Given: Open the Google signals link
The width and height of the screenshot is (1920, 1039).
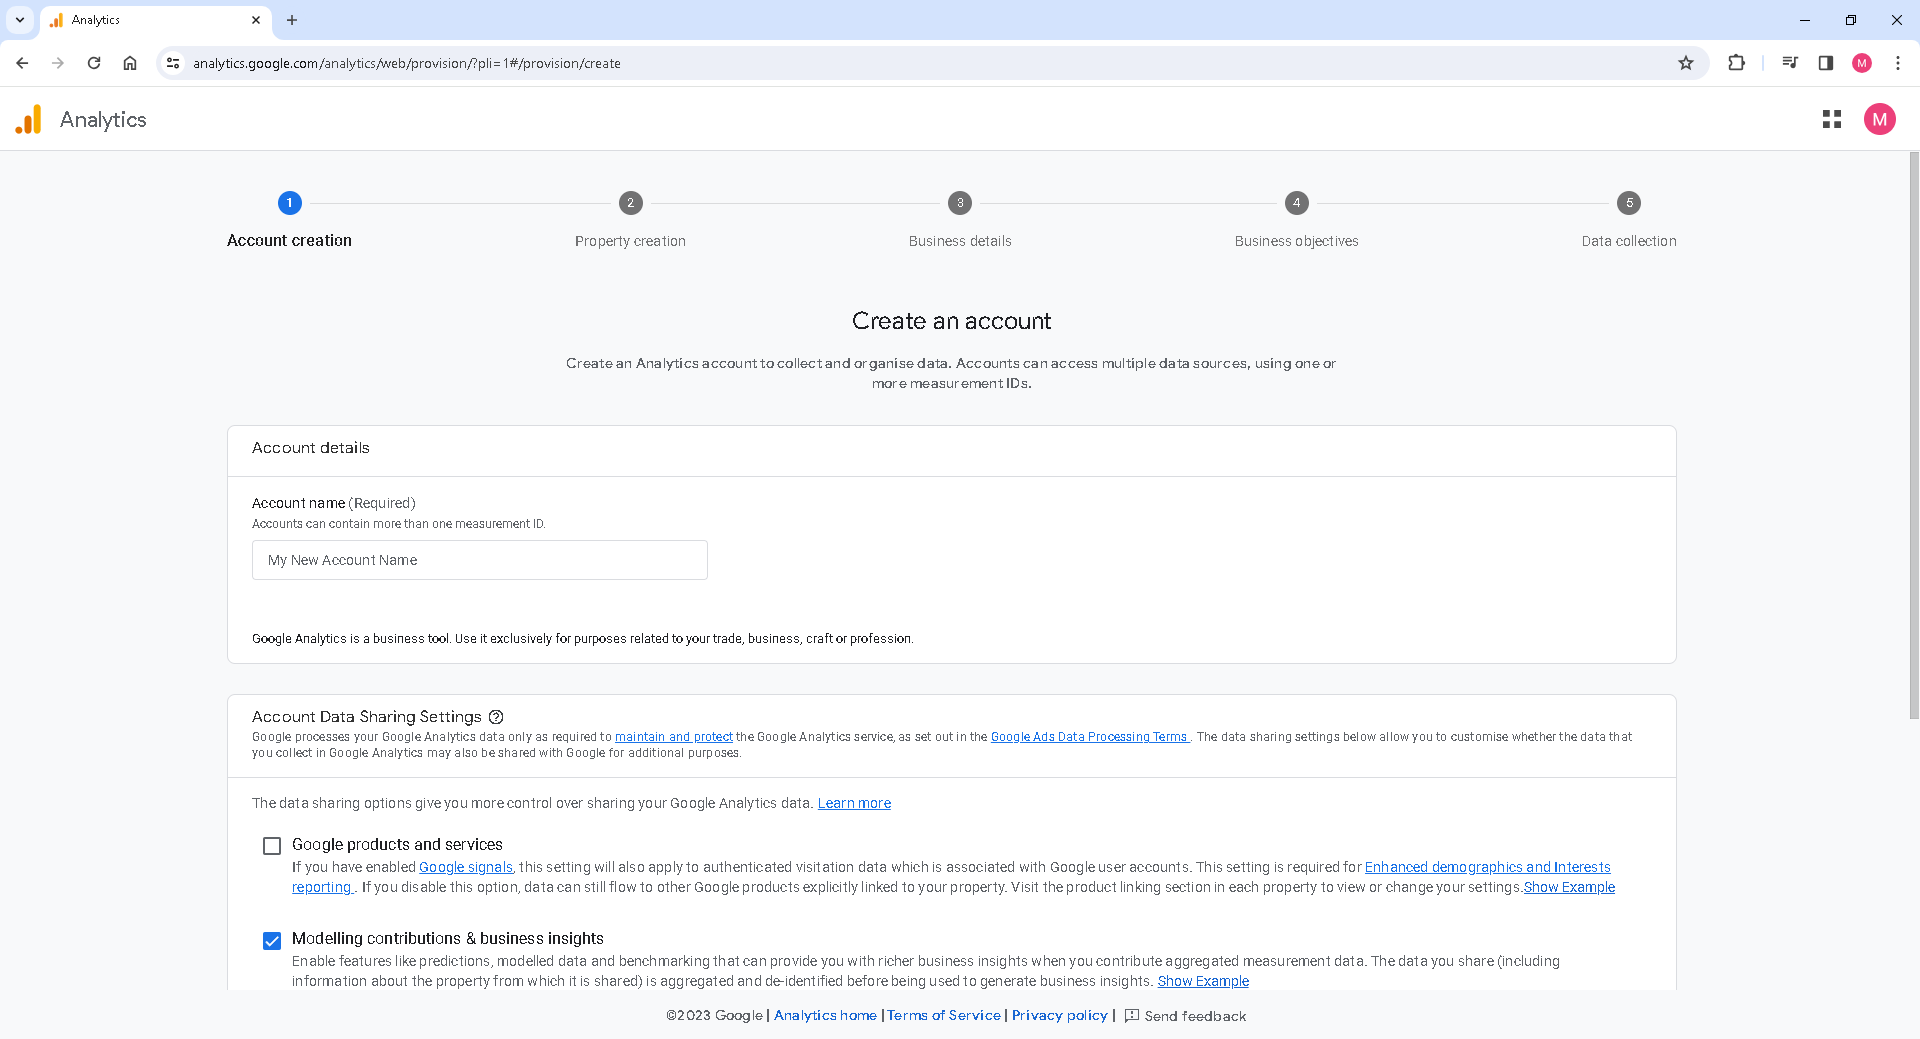Looking at the screenshot, I should click(x=464, y=867).
